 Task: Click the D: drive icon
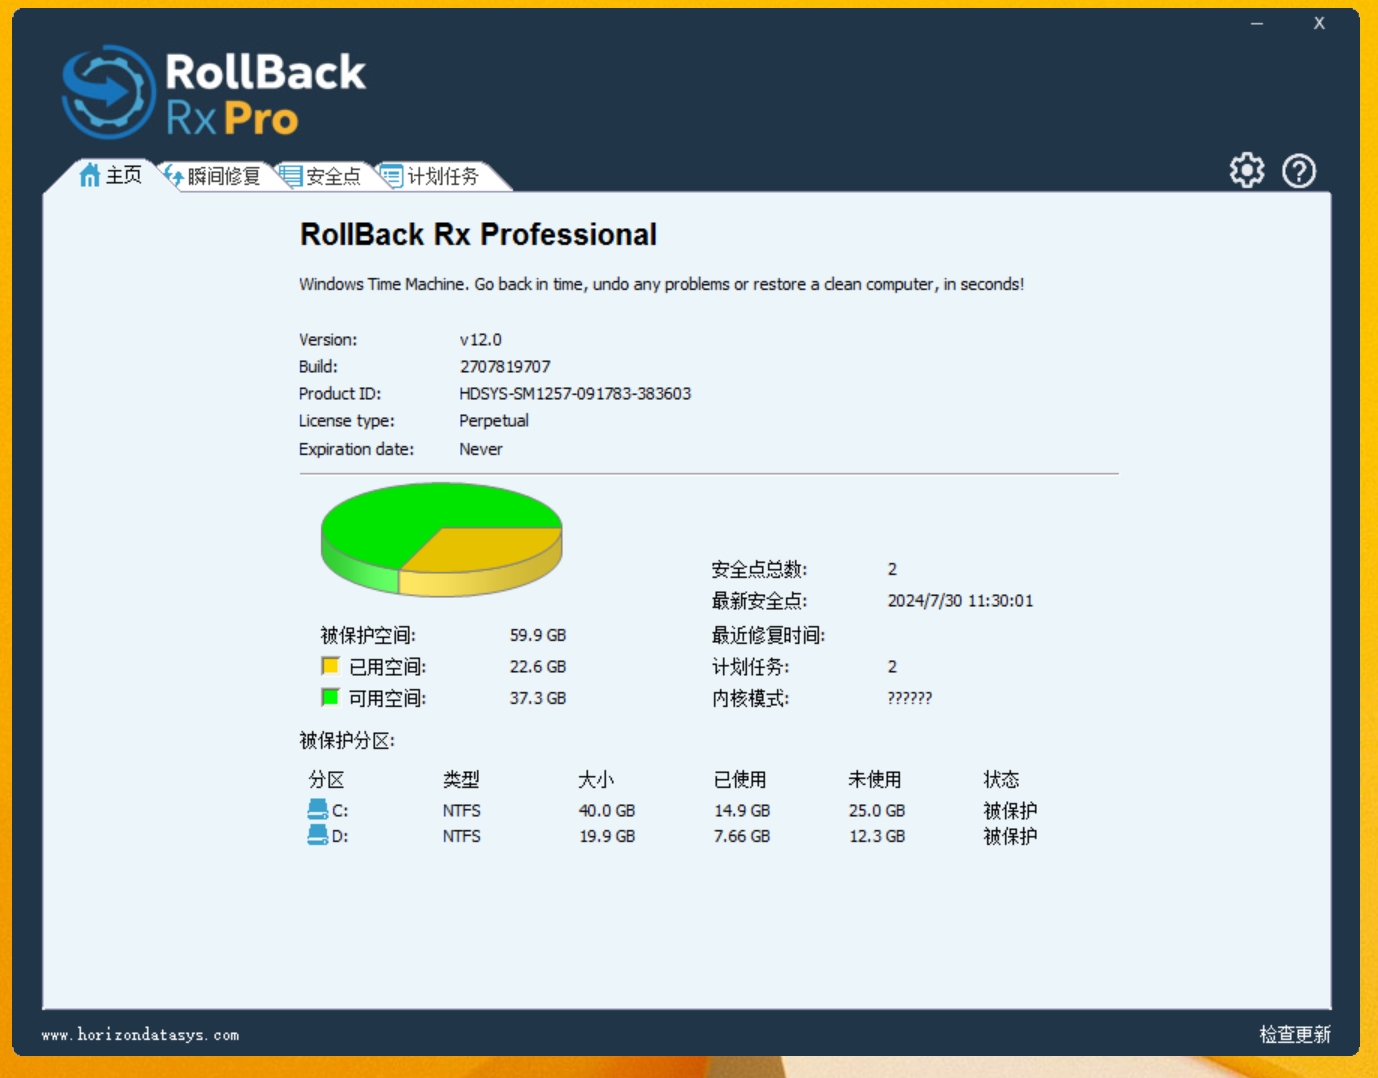point(318,836)
